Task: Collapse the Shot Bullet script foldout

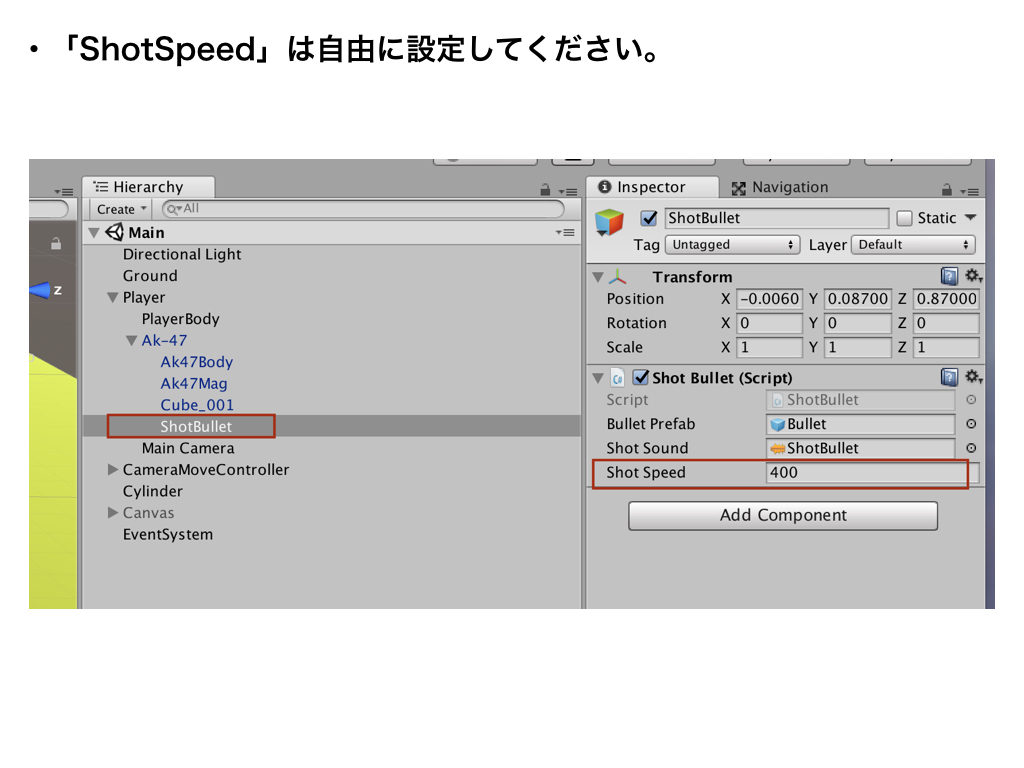Action: (x=598, y=377)
